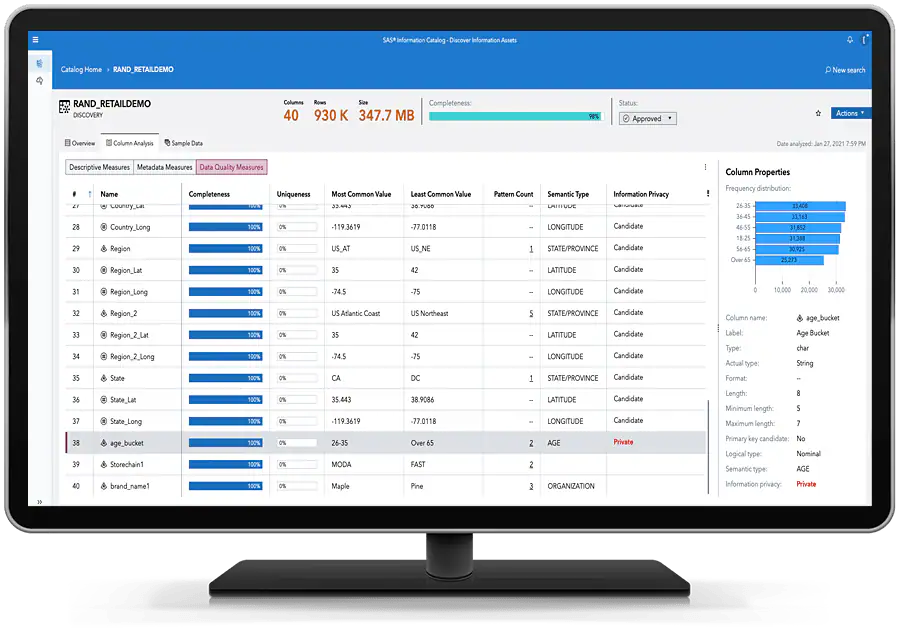The image size is (900, 629).
Task: Click the Region_2_Long column type icon
Action: [104, 356]
